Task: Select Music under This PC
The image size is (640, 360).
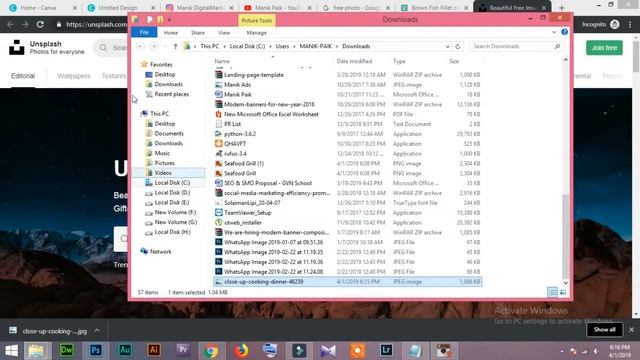Action: [x=162, y=153]
